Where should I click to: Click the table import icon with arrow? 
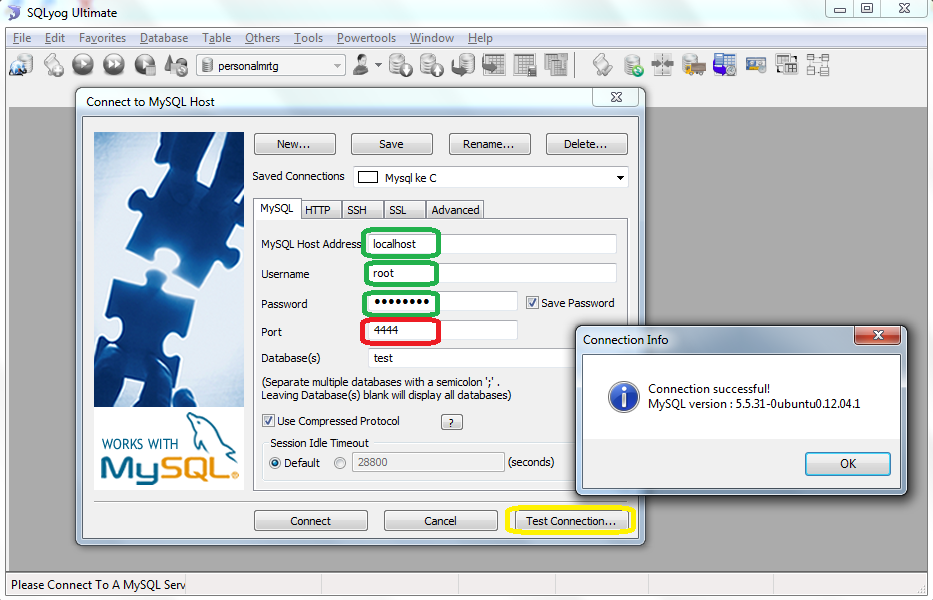(493, 64)
